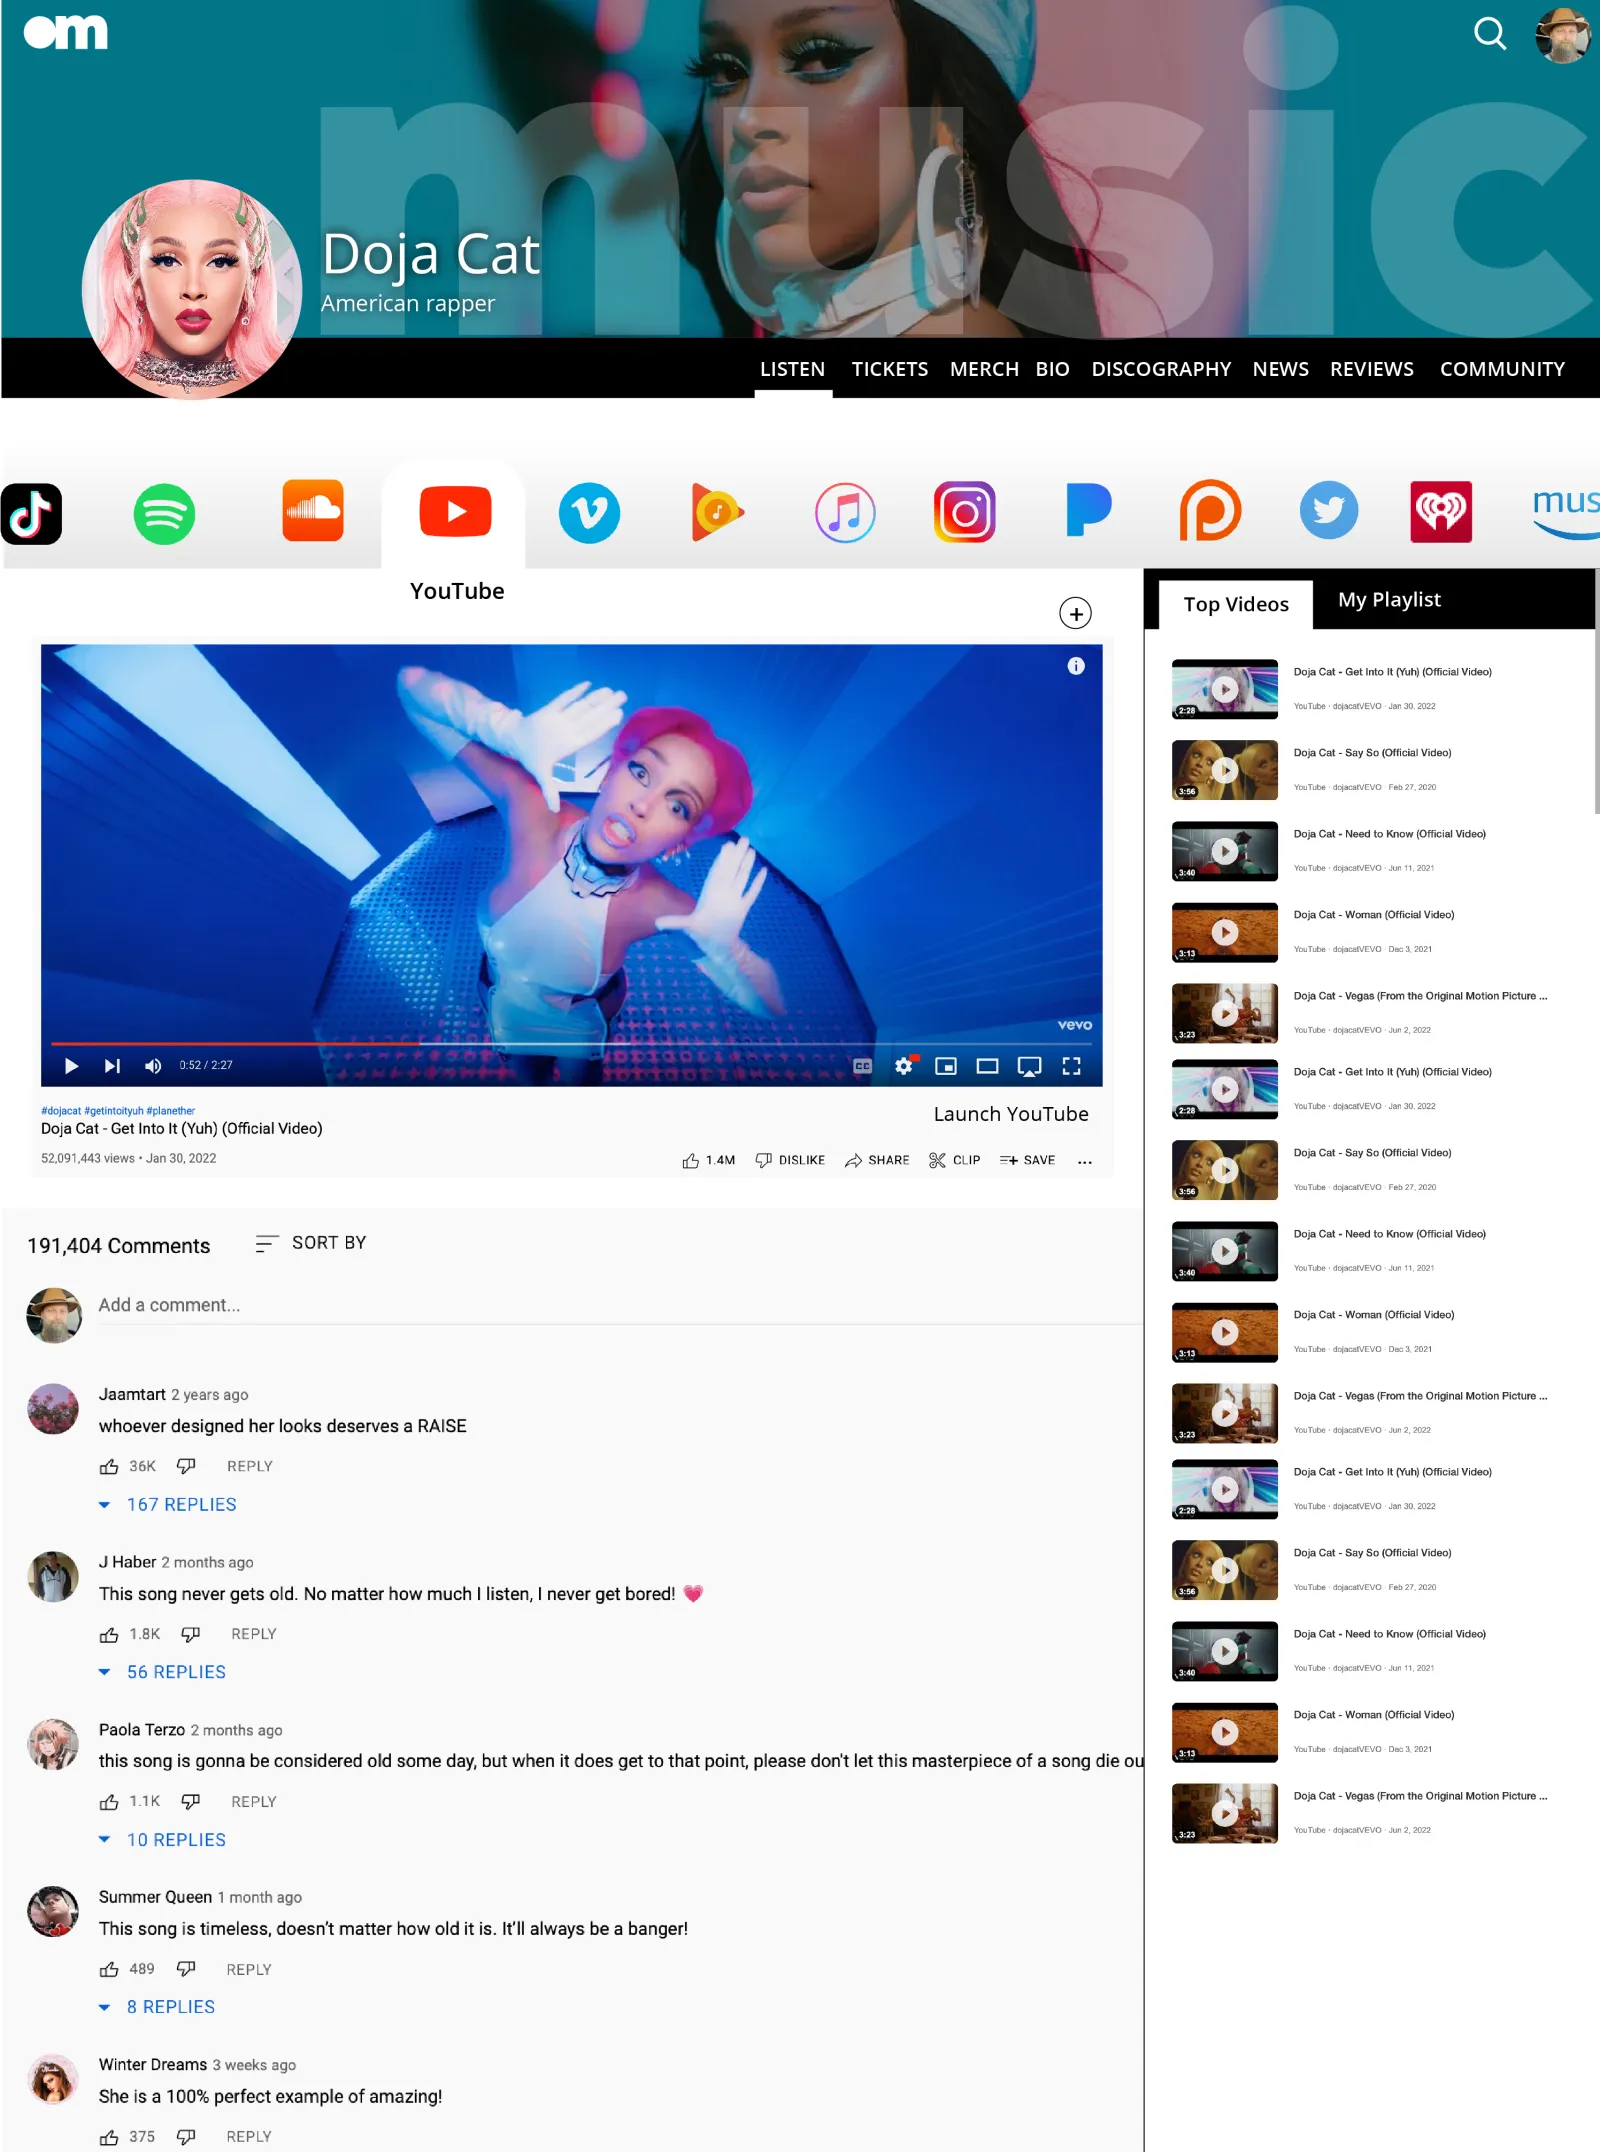This screenshot has height=2152, width=1600.
Task: Open the Discography tab
Action: 1161,369
